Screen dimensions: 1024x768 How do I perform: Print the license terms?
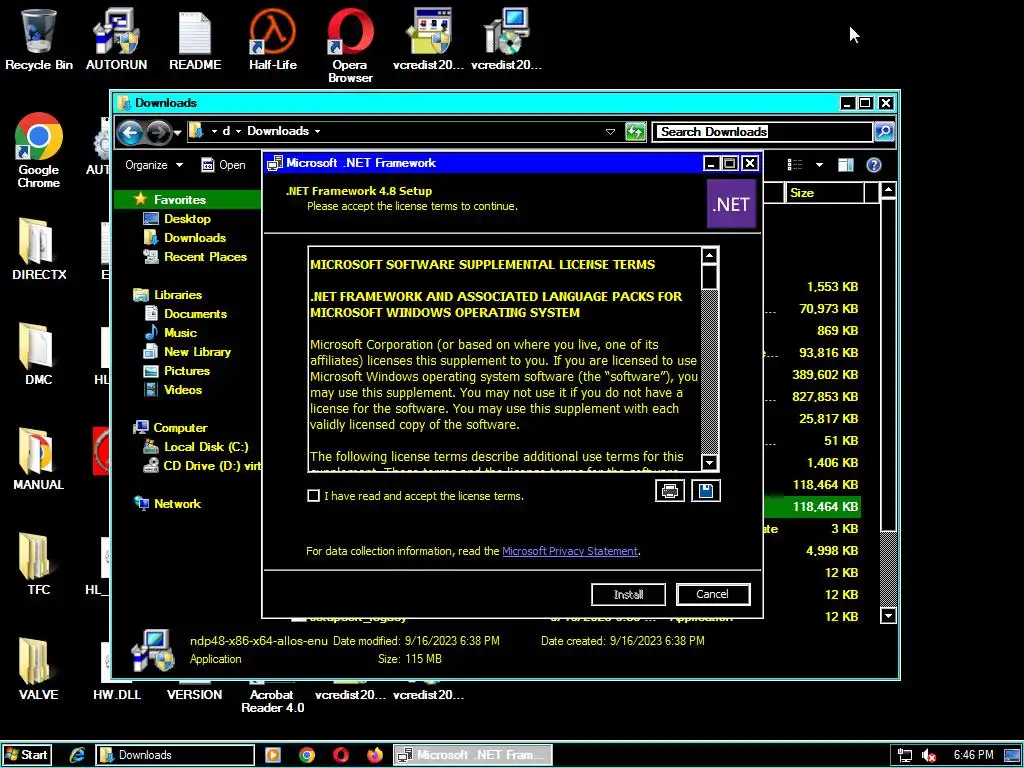(x=669, y=491)
